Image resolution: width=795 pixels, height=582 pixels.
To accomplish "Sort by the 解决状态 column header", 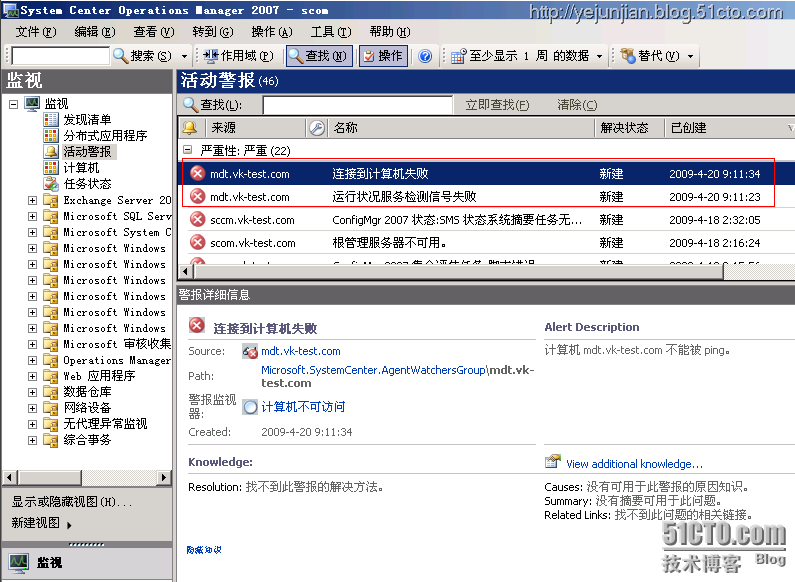I will [629, 128].
